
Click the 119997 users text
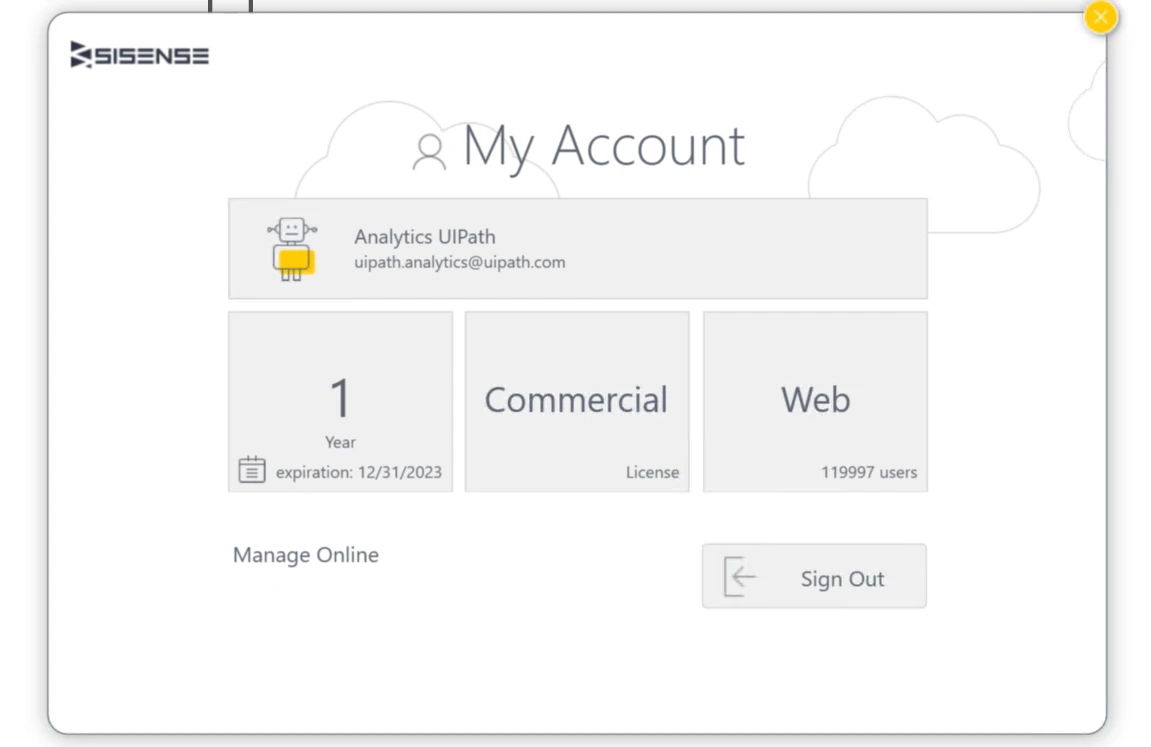click(x=869, y=472)
